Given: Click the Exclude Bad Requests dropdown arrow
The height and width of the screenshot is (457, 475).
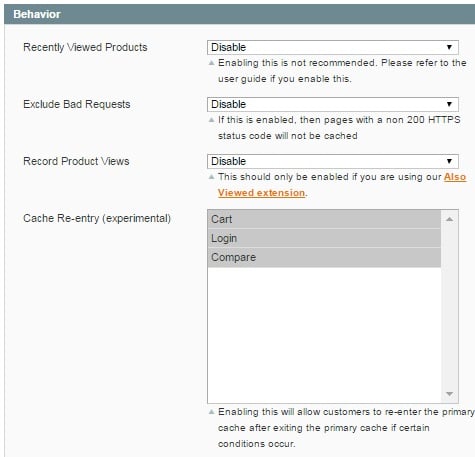Looking at the screenshot, I should [449, 104].
